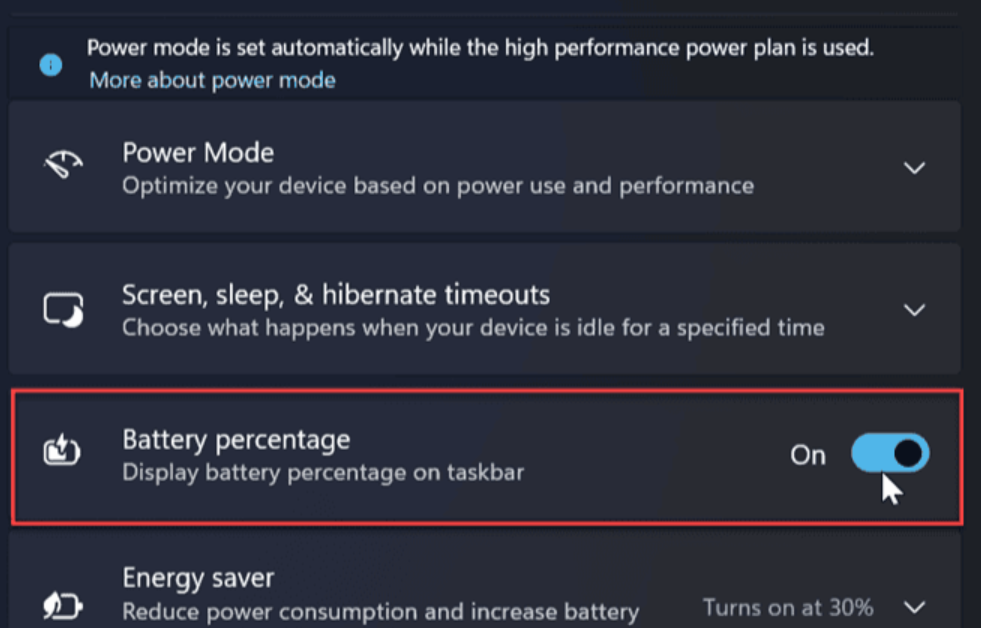Click the Turns on at 30% status text

[788, 607]
